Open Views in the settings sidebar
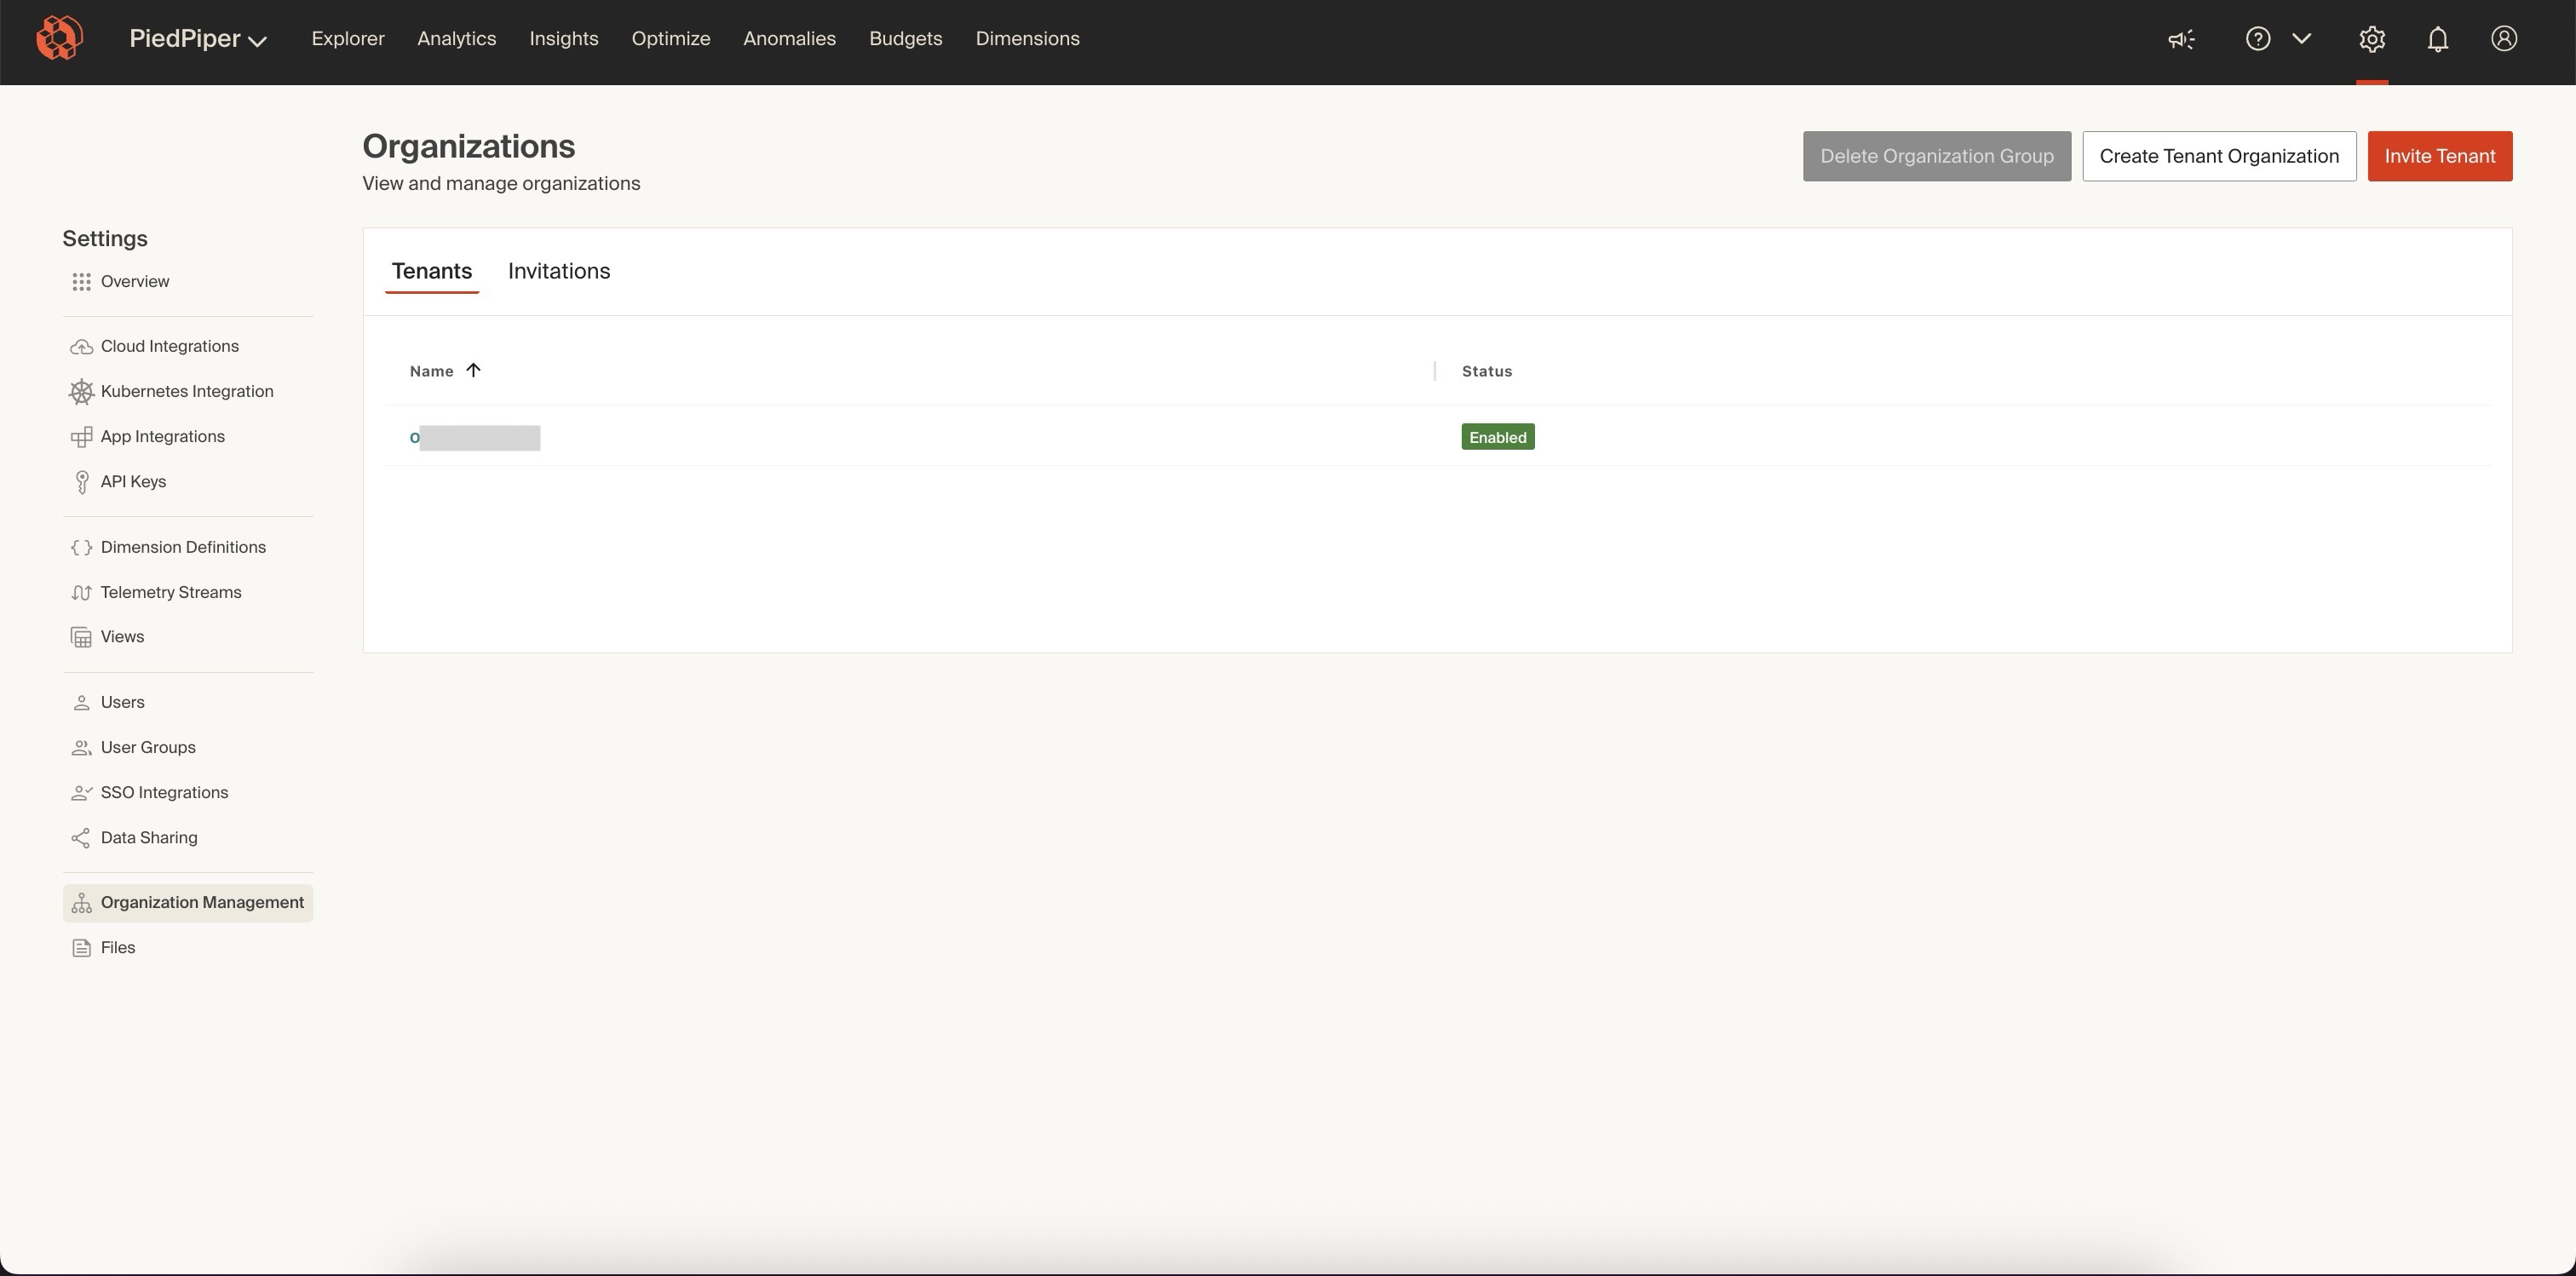 pyautogui.click(x=122, y=637)
